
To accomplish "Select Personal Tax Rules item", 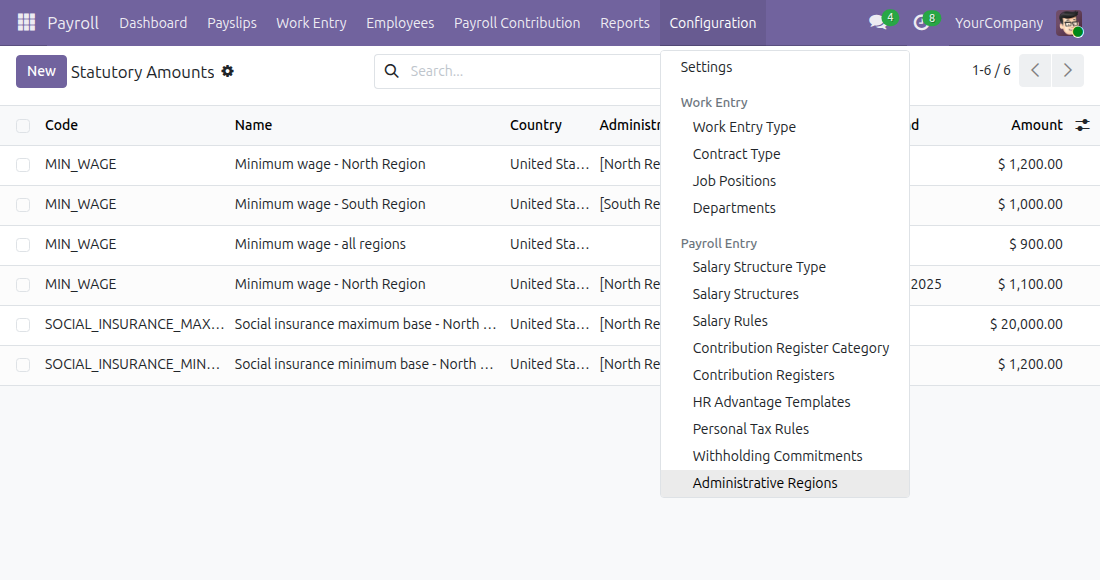I will (x=784, y=429).
